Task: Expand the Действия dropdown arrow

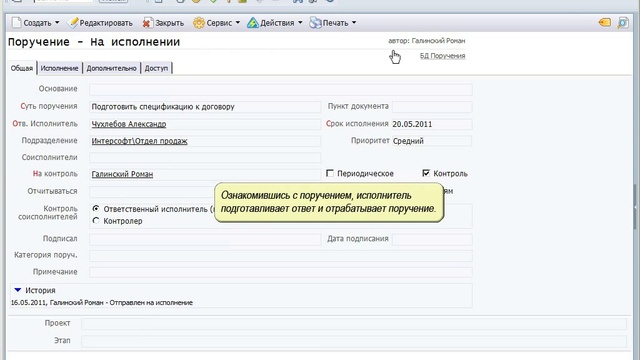Action: (x=300, y=22)
